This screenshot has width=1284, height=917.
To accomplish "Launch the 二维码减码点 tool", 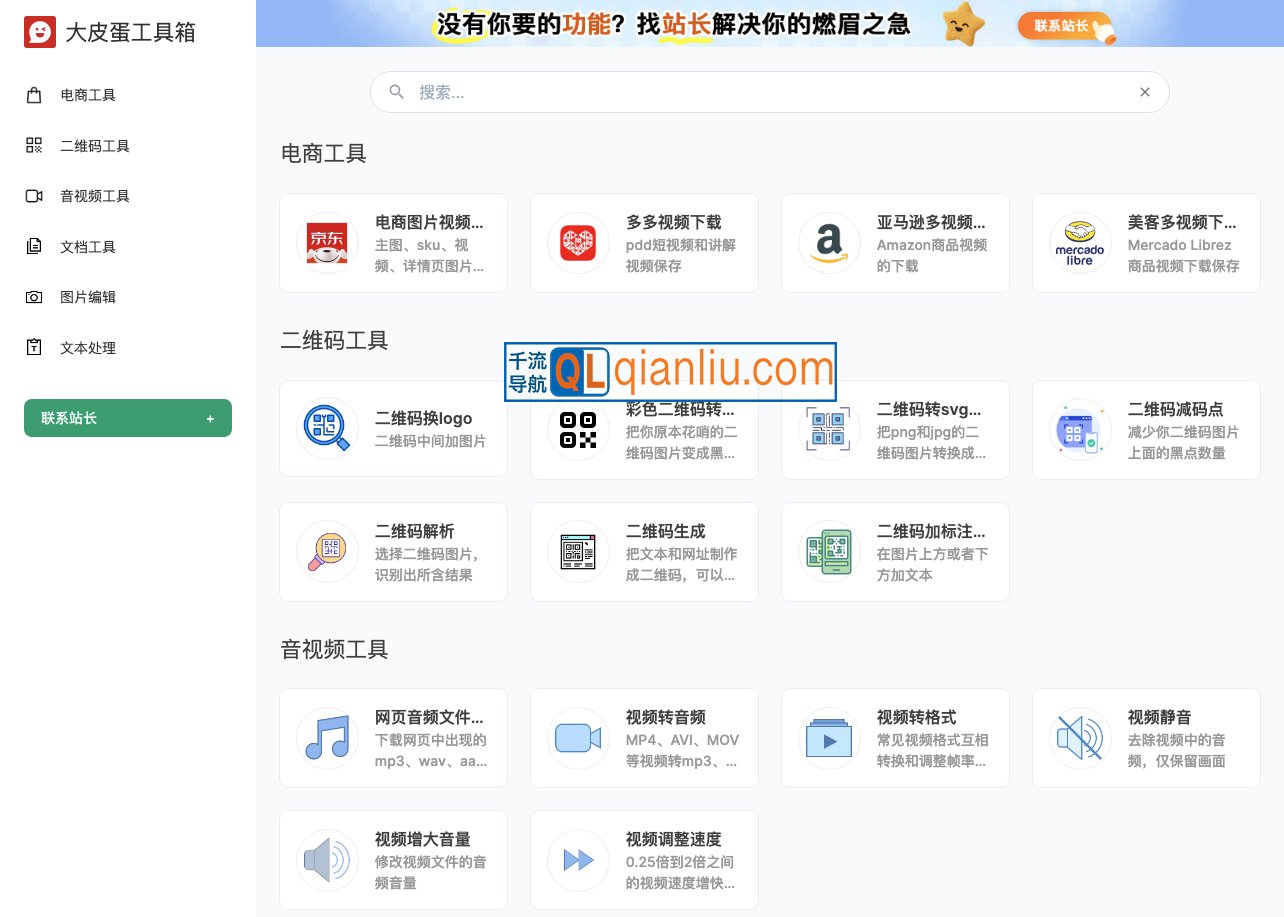I will 1146,430.
